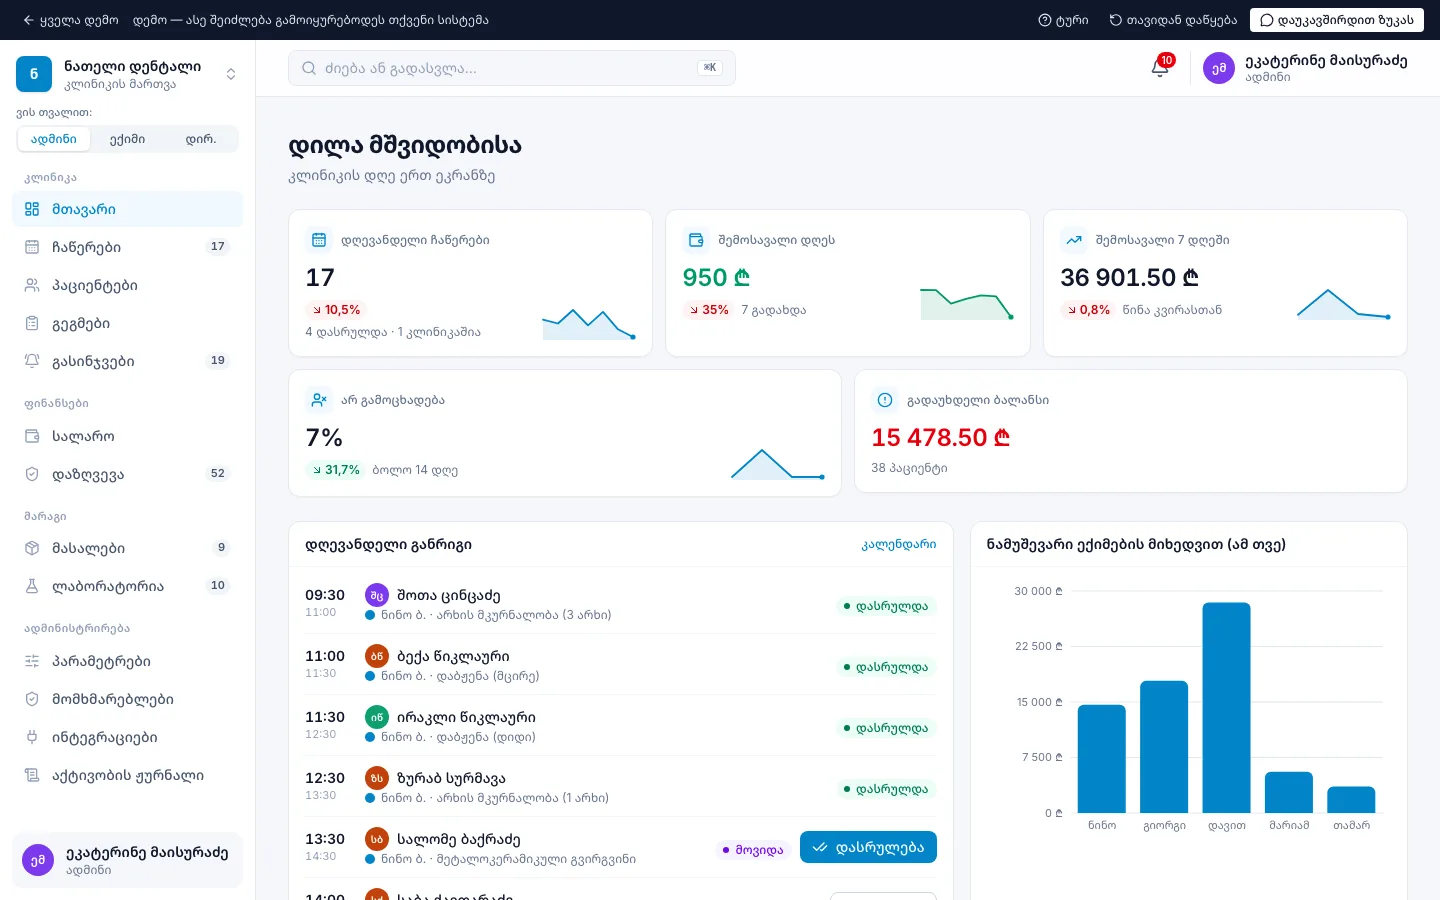Go back to ყველა დემო
The height and width of the screenshot is (900, 1440).
point(70,20)
